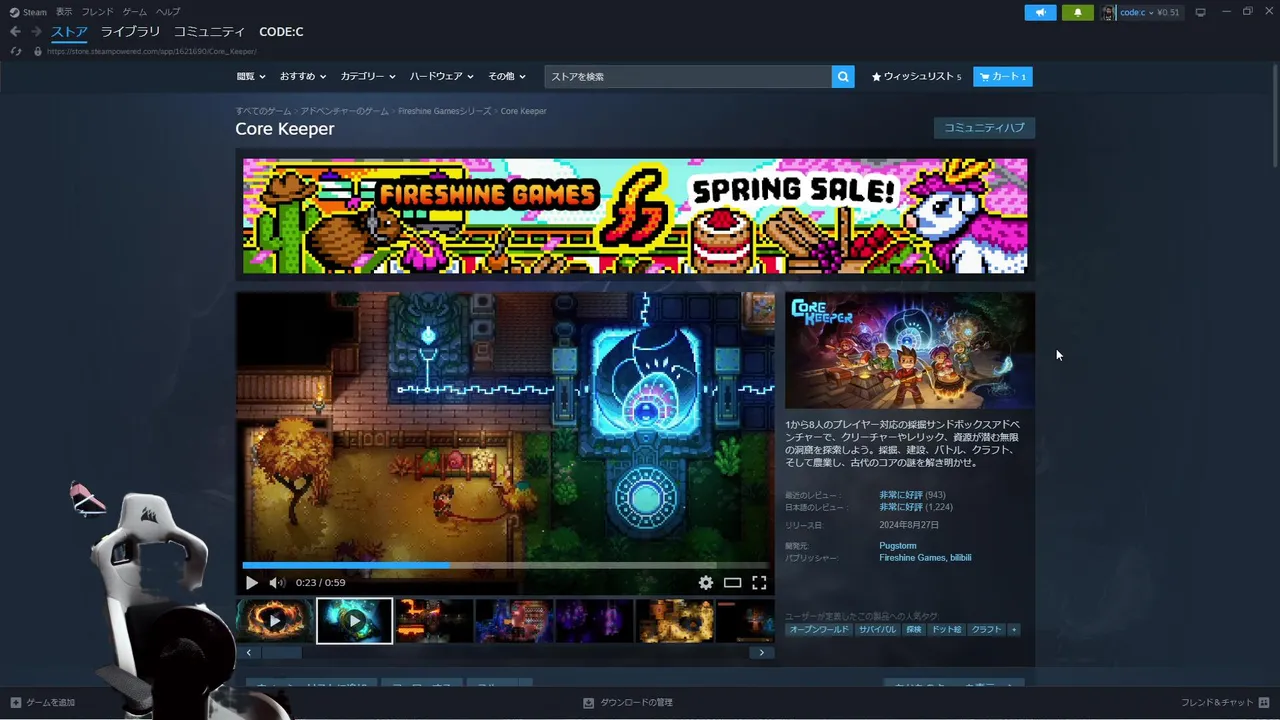The image size is (1280, 720).
Task: Click breadcrumb Fireshine Gamesシリーズ
Action: [x=445, y=111]
